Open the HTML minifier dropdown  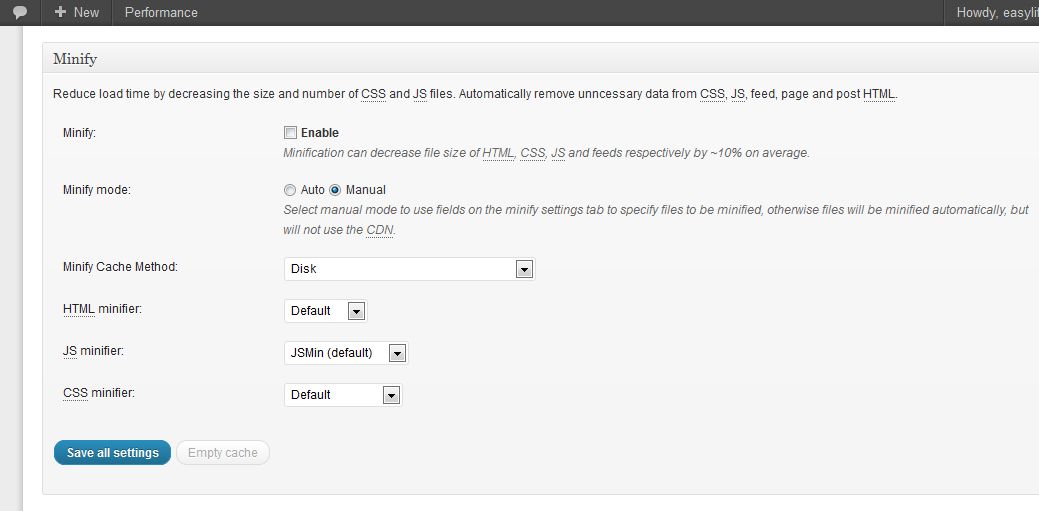pyautogui.click(x=325, y=311)
